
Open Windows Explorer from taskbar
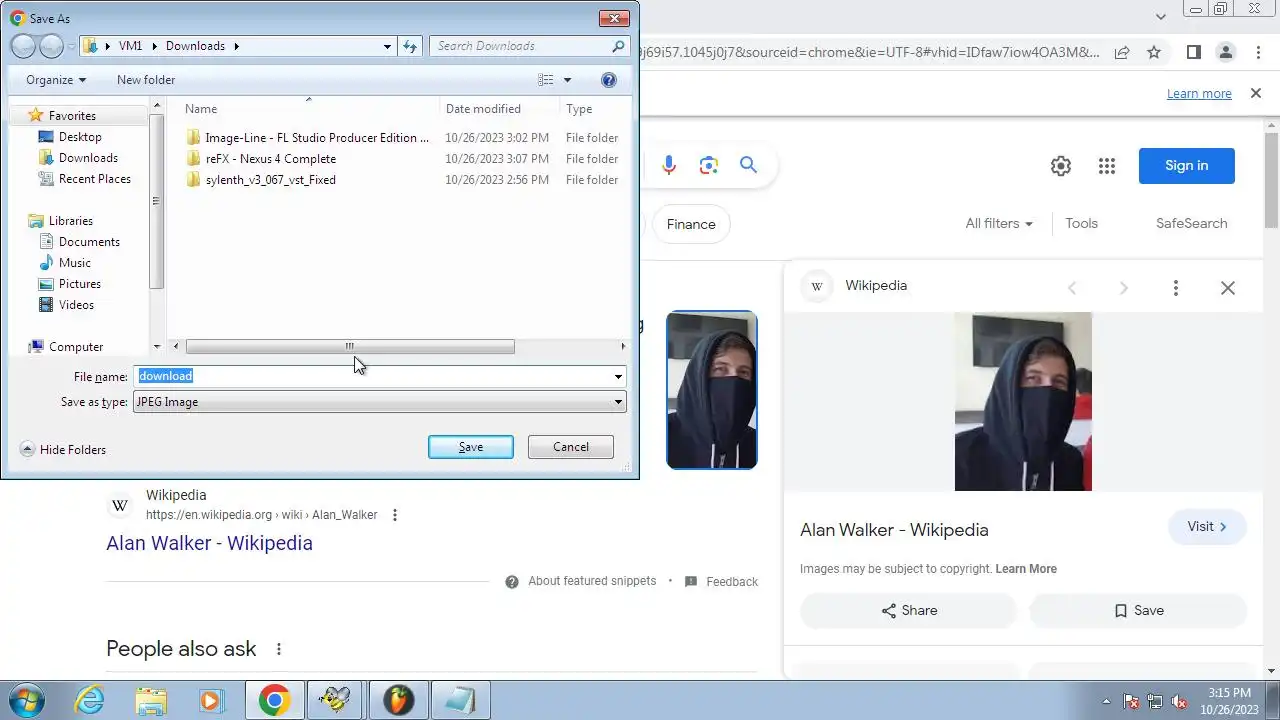tap(151, 700)
